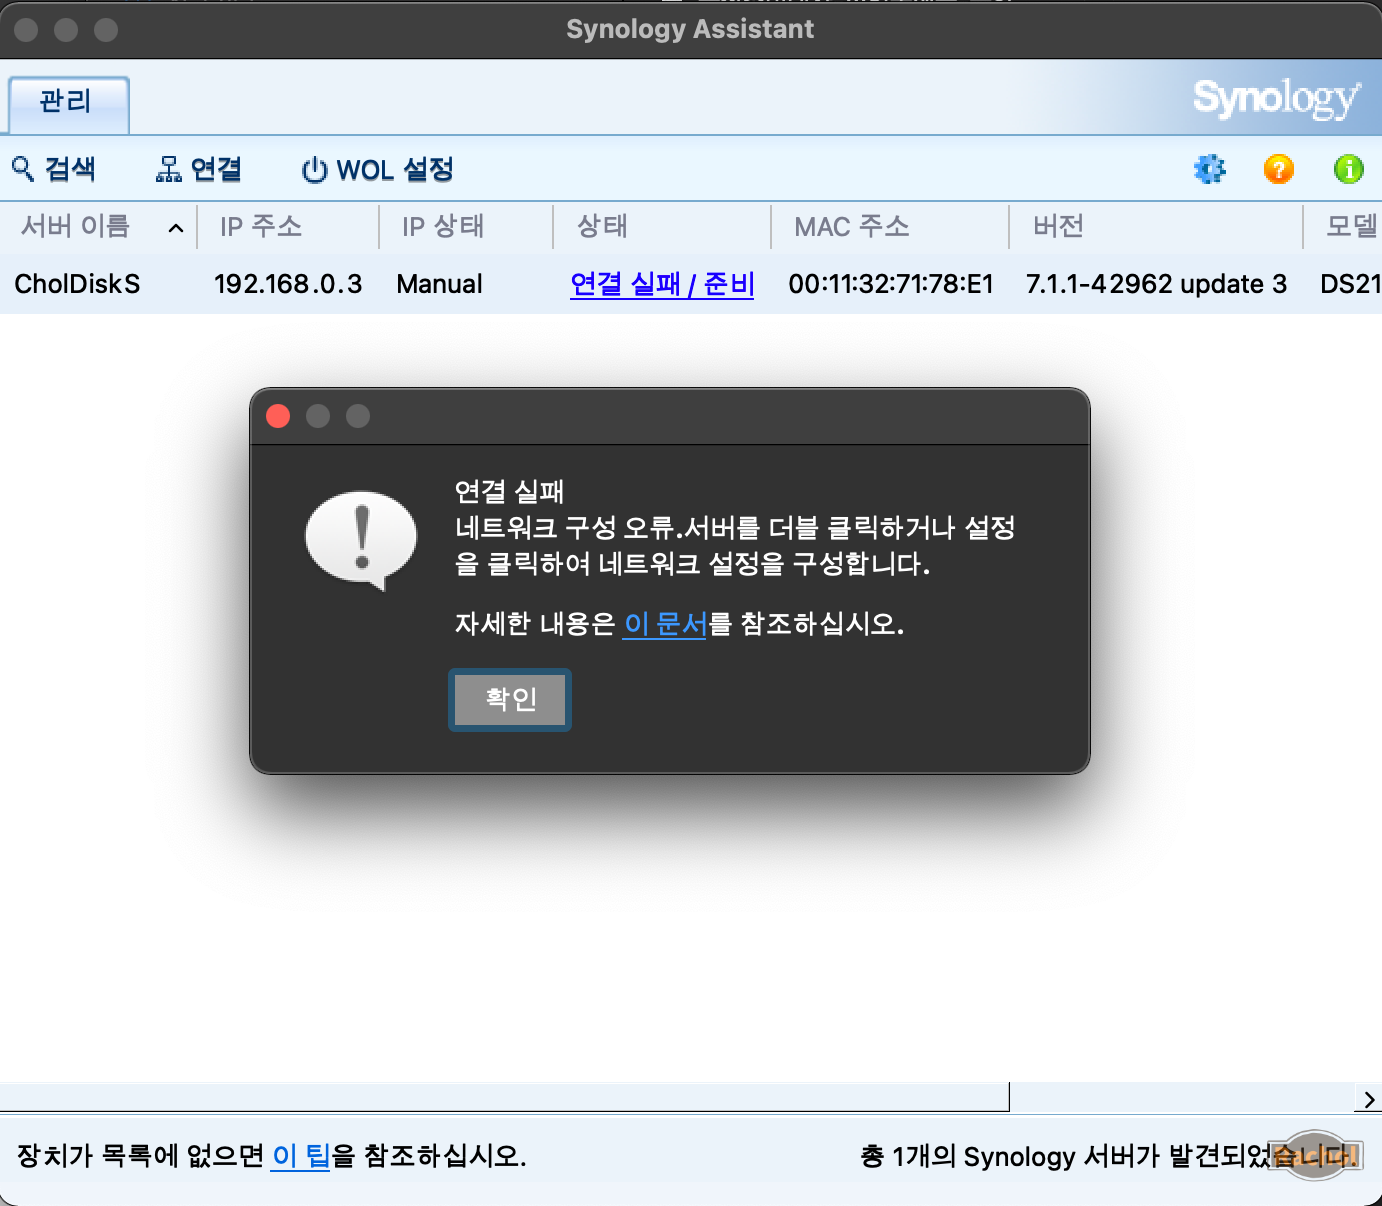Click the 연결 실패 dialog heading text
Screen dimensions: 1382x1206
point(510,491)
